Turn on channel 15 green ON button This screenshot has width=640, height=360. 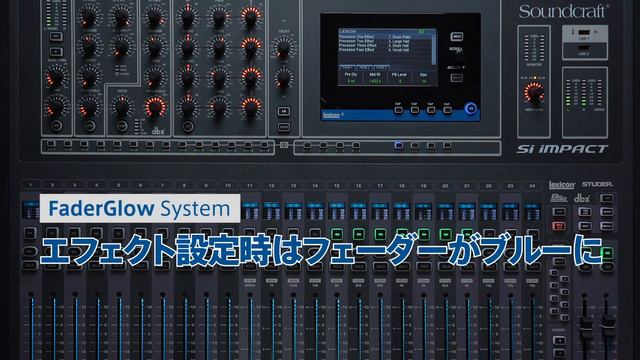pyautogui.click(x=337, y=234)
